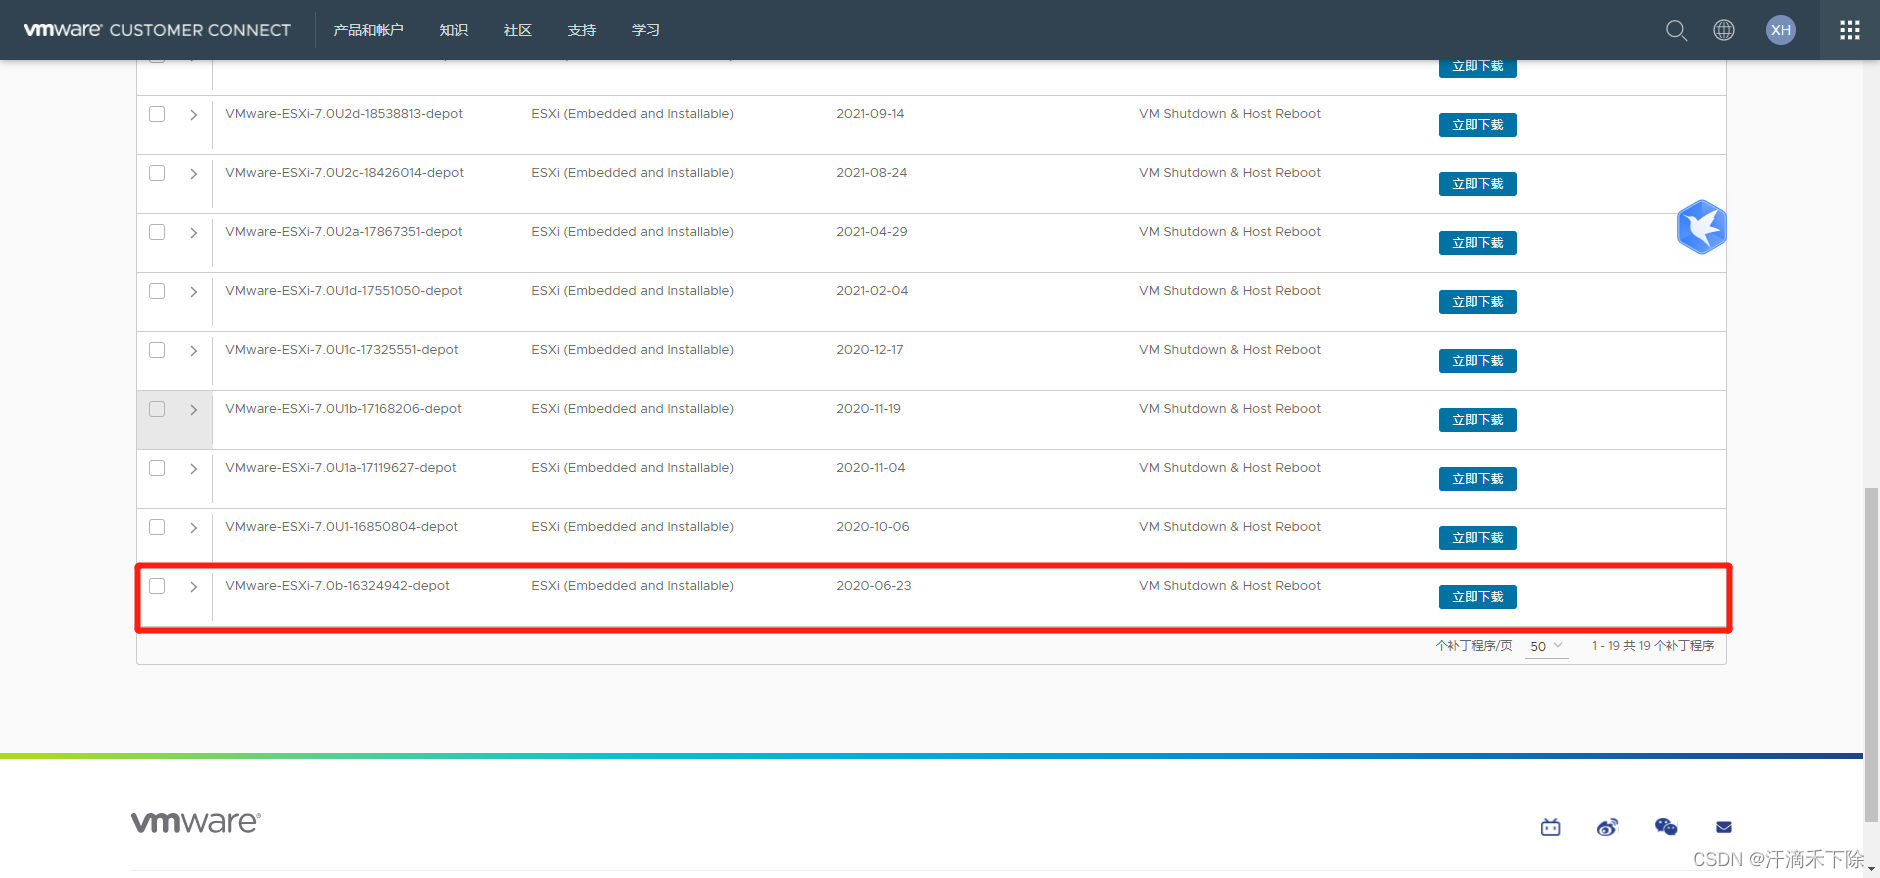
Task: Click the 2020-10-06 release date
Action: (873, 527)
